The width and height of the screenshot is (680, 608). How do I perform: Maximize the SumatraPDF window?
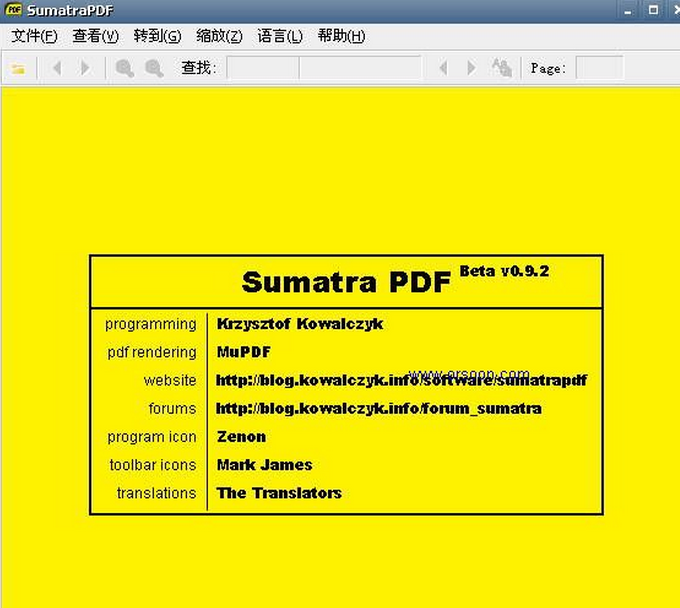pos(653,10)
